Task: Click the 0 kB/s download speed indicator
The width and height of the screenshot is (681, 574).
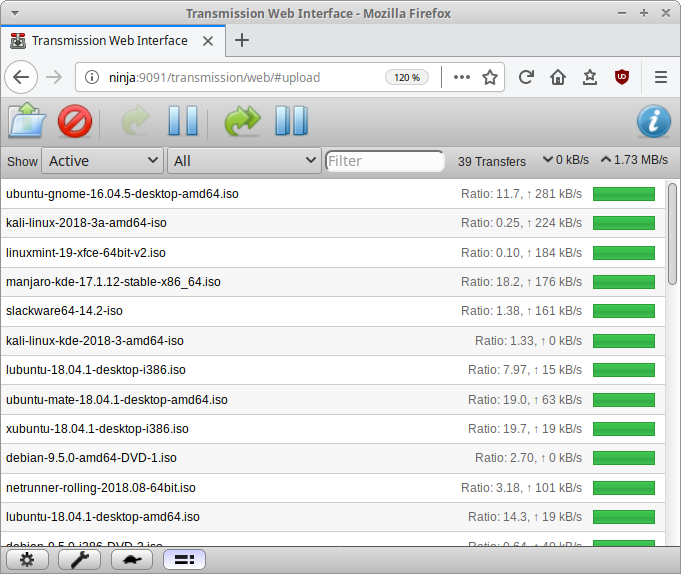Action: [566, 160]
